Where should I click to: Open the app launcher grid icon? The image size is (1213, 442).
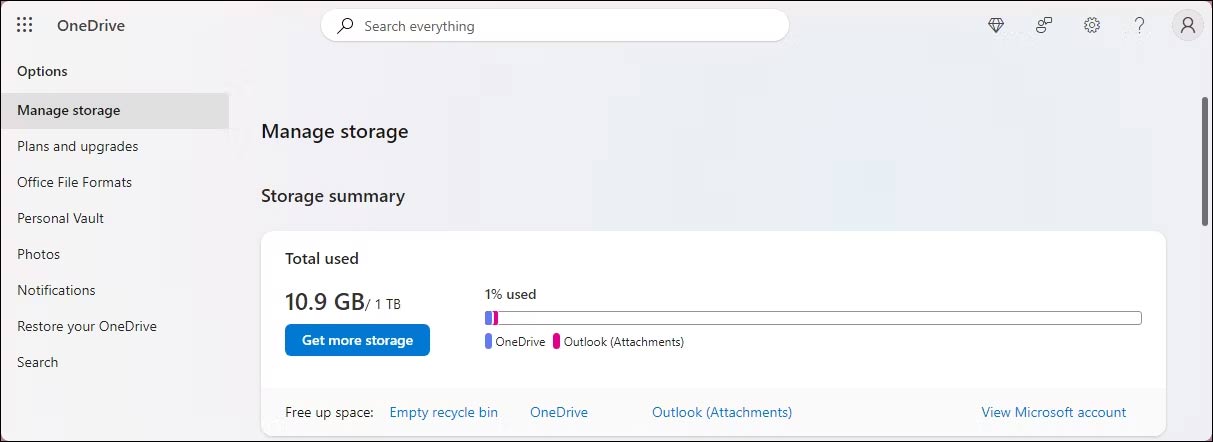pos(25,26)
